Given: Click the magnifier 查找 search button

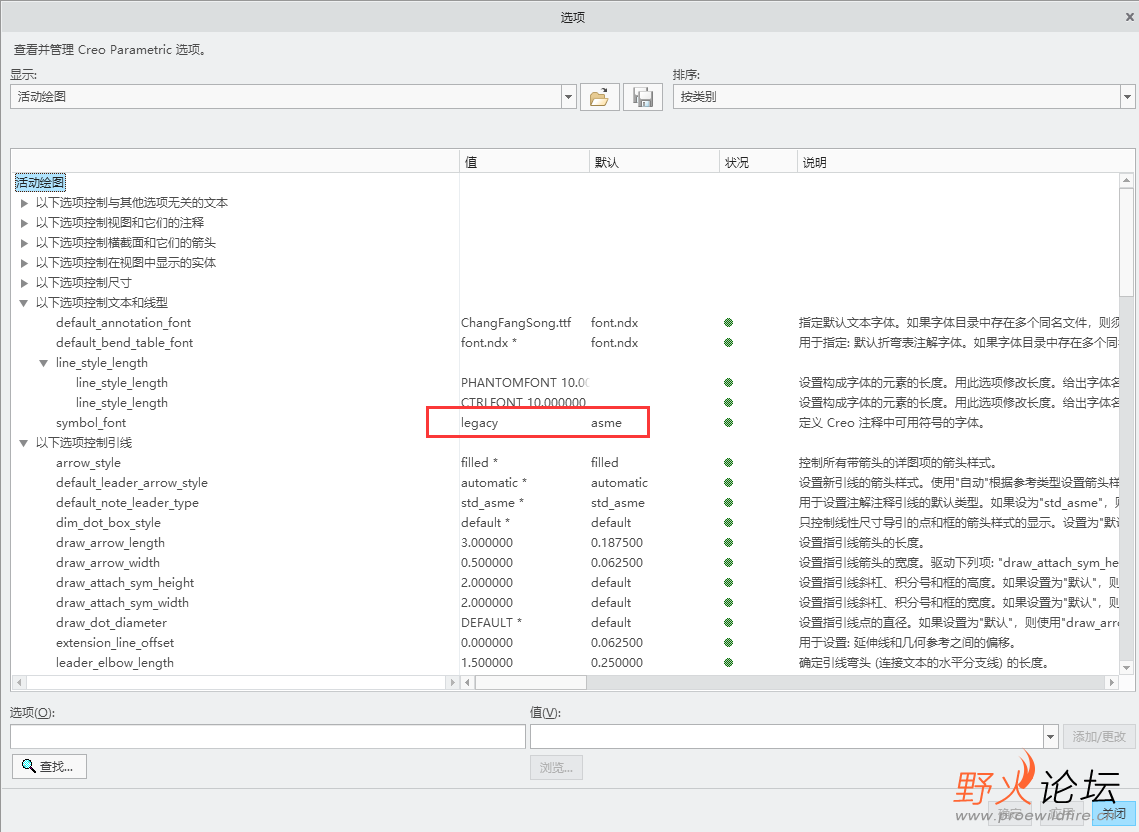Looking at the screenshot, I should pyautogui.click(x=49, y=766).
